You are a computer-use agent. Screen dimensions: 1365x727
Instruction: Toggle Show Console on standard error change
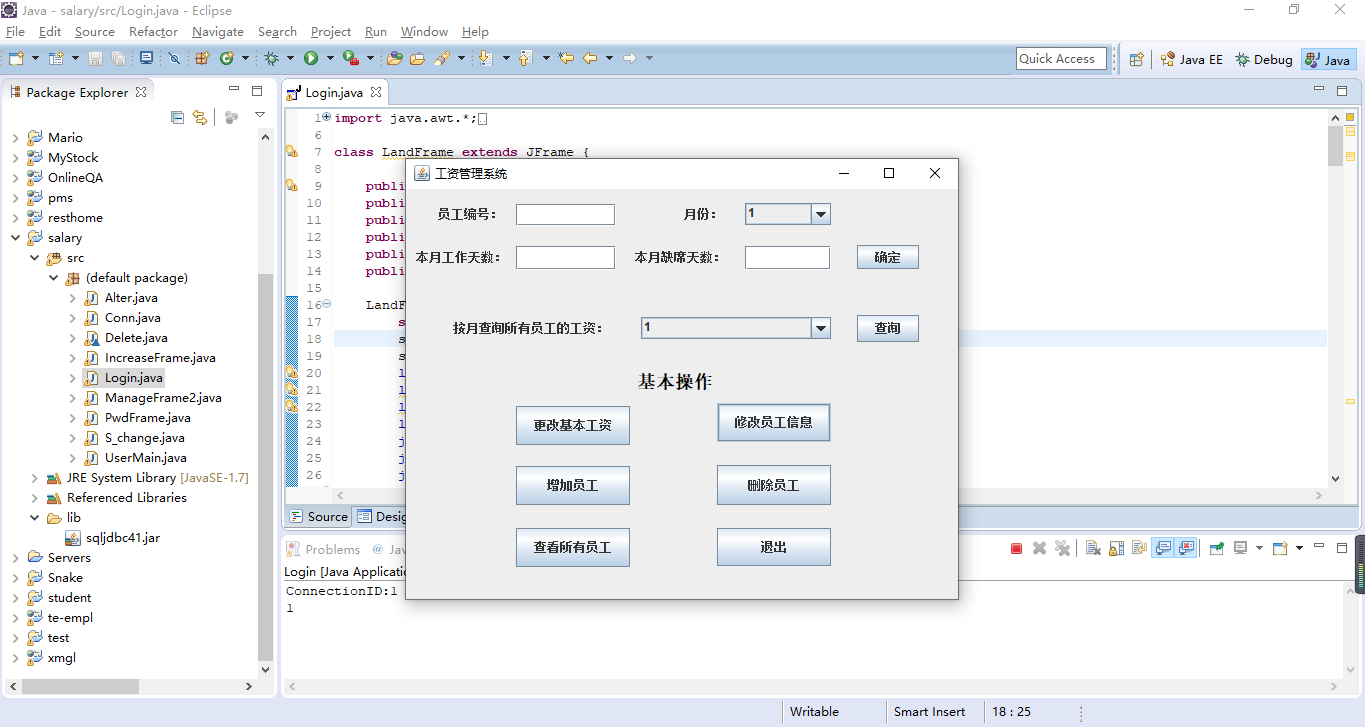1186,548
